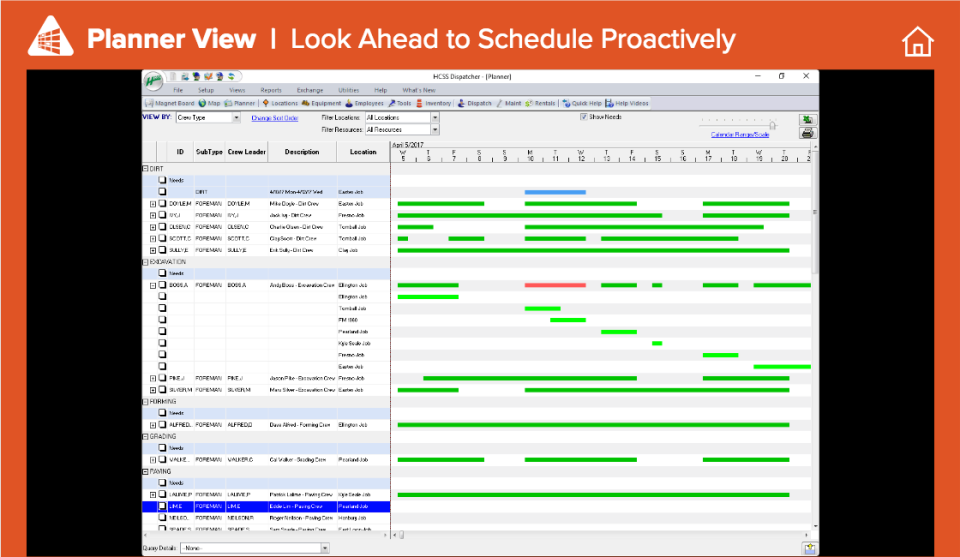Click the Tomball Job under BOSS.A
Image resolution: width=960 pixels, height=557 pixels.
point(352,308)
